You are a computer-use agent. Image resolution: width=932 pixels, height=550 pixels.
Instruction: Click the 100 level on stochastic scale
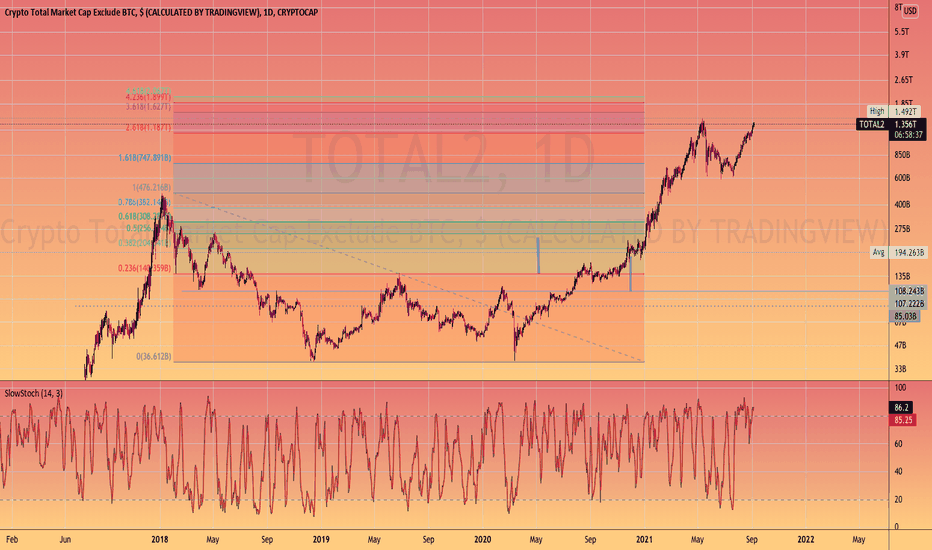coord(900,388)
